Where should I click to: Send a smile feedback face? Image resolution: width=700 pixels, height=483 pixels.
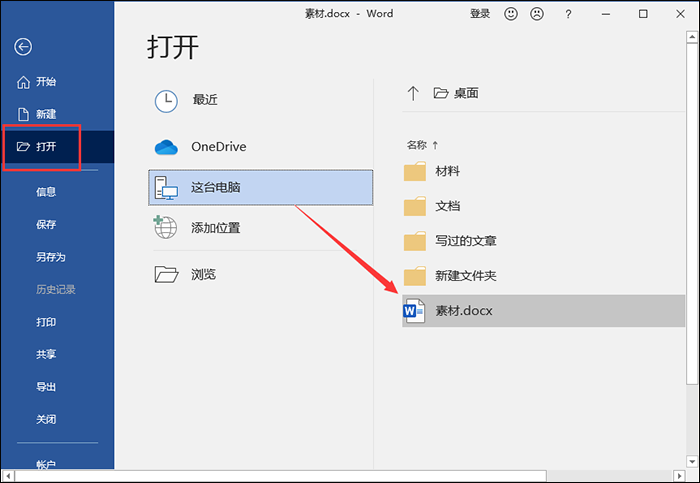[x=511, y=14]
